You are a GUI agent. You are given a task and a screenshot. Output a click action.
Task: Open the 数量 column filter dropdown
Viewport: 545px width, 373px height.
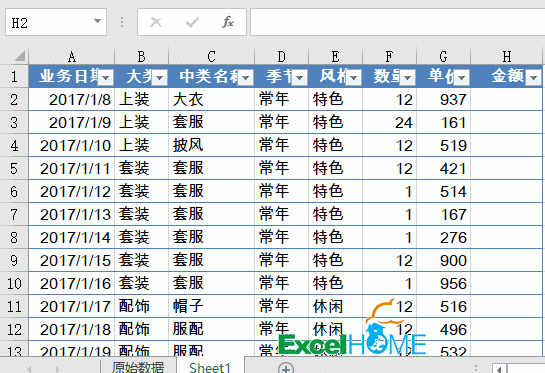click(407, 78)
